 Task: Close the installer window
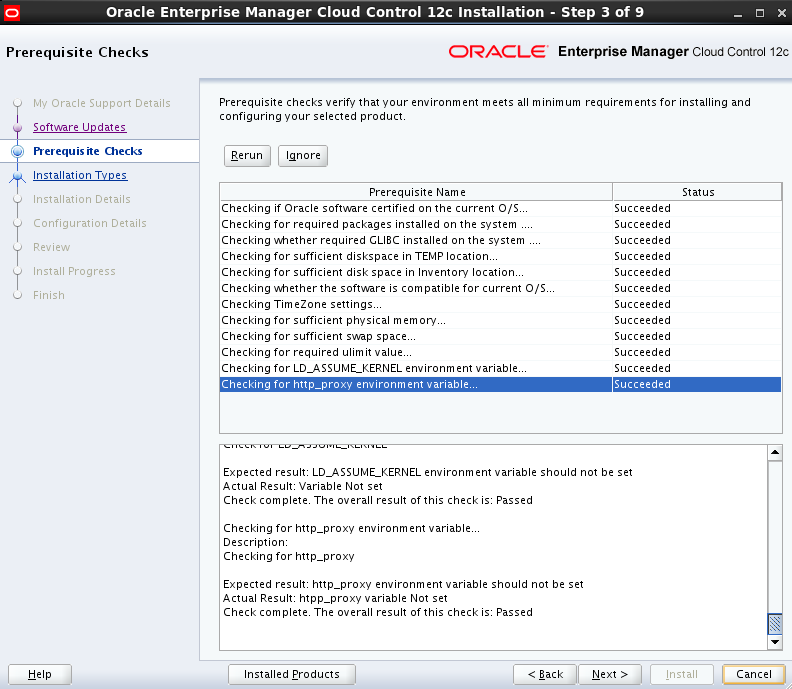781,13
